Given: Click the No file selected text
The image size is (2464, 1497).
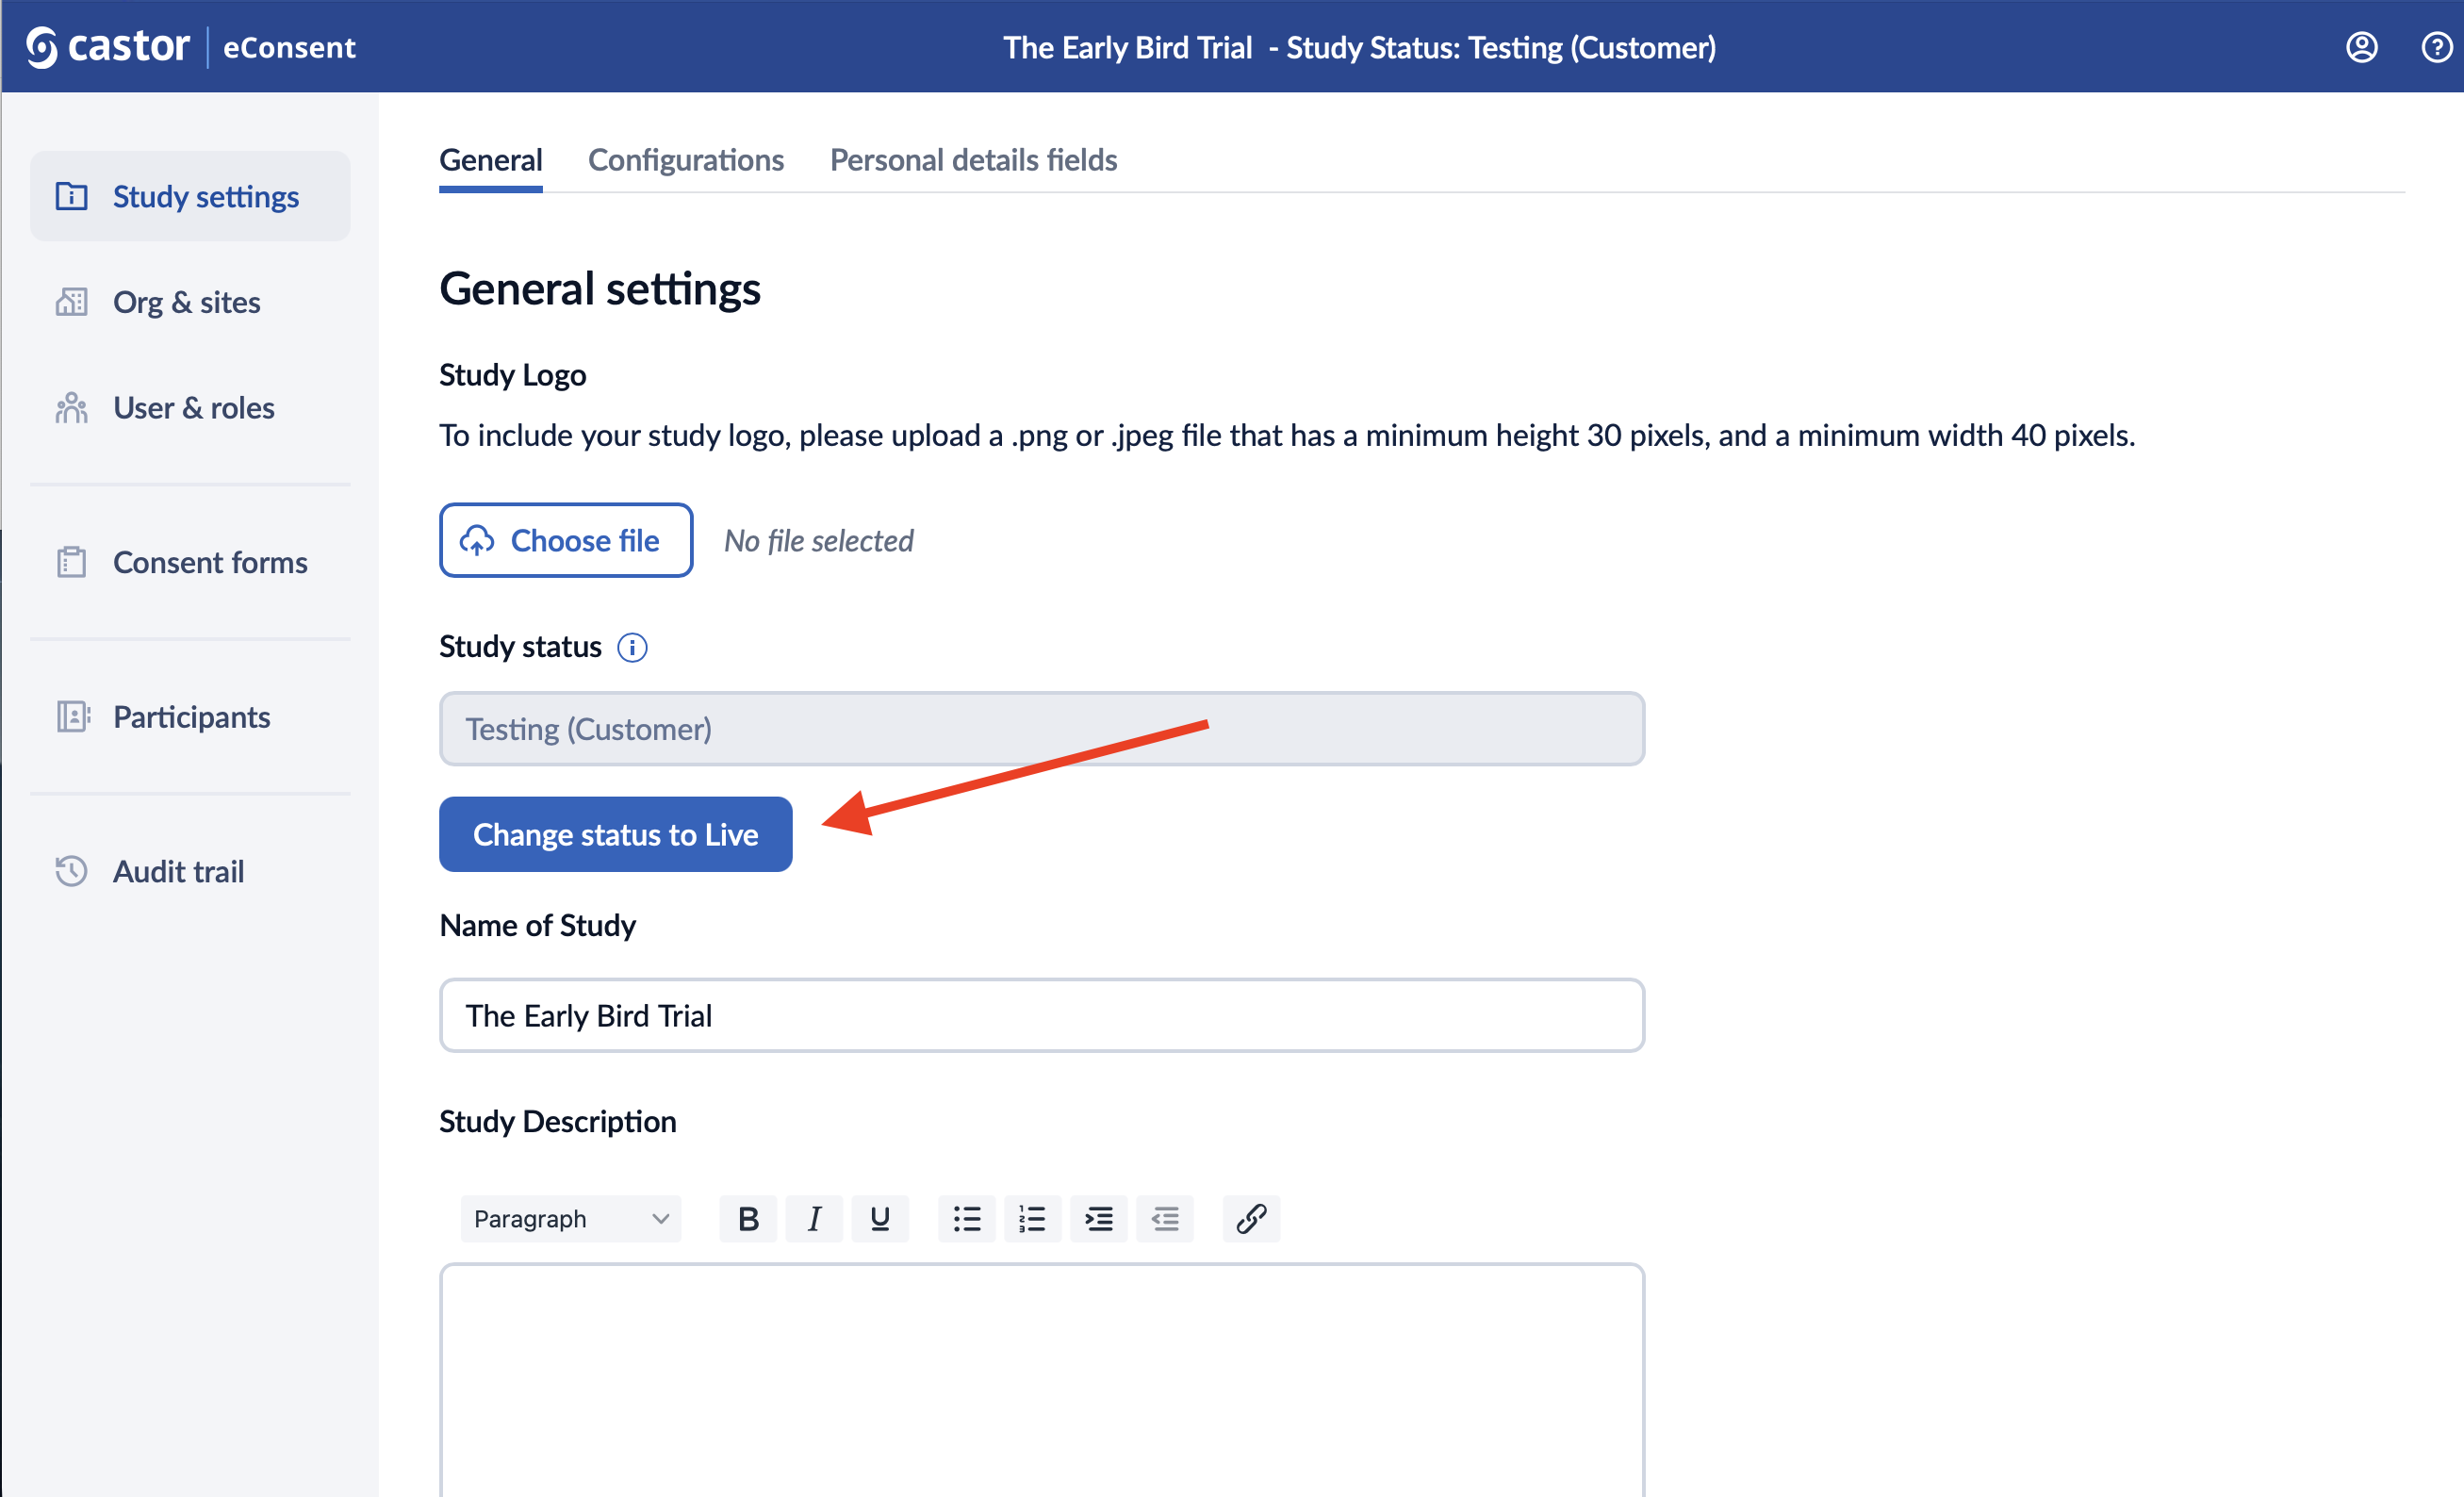Looking at the screenshot, I should (819, 541).
